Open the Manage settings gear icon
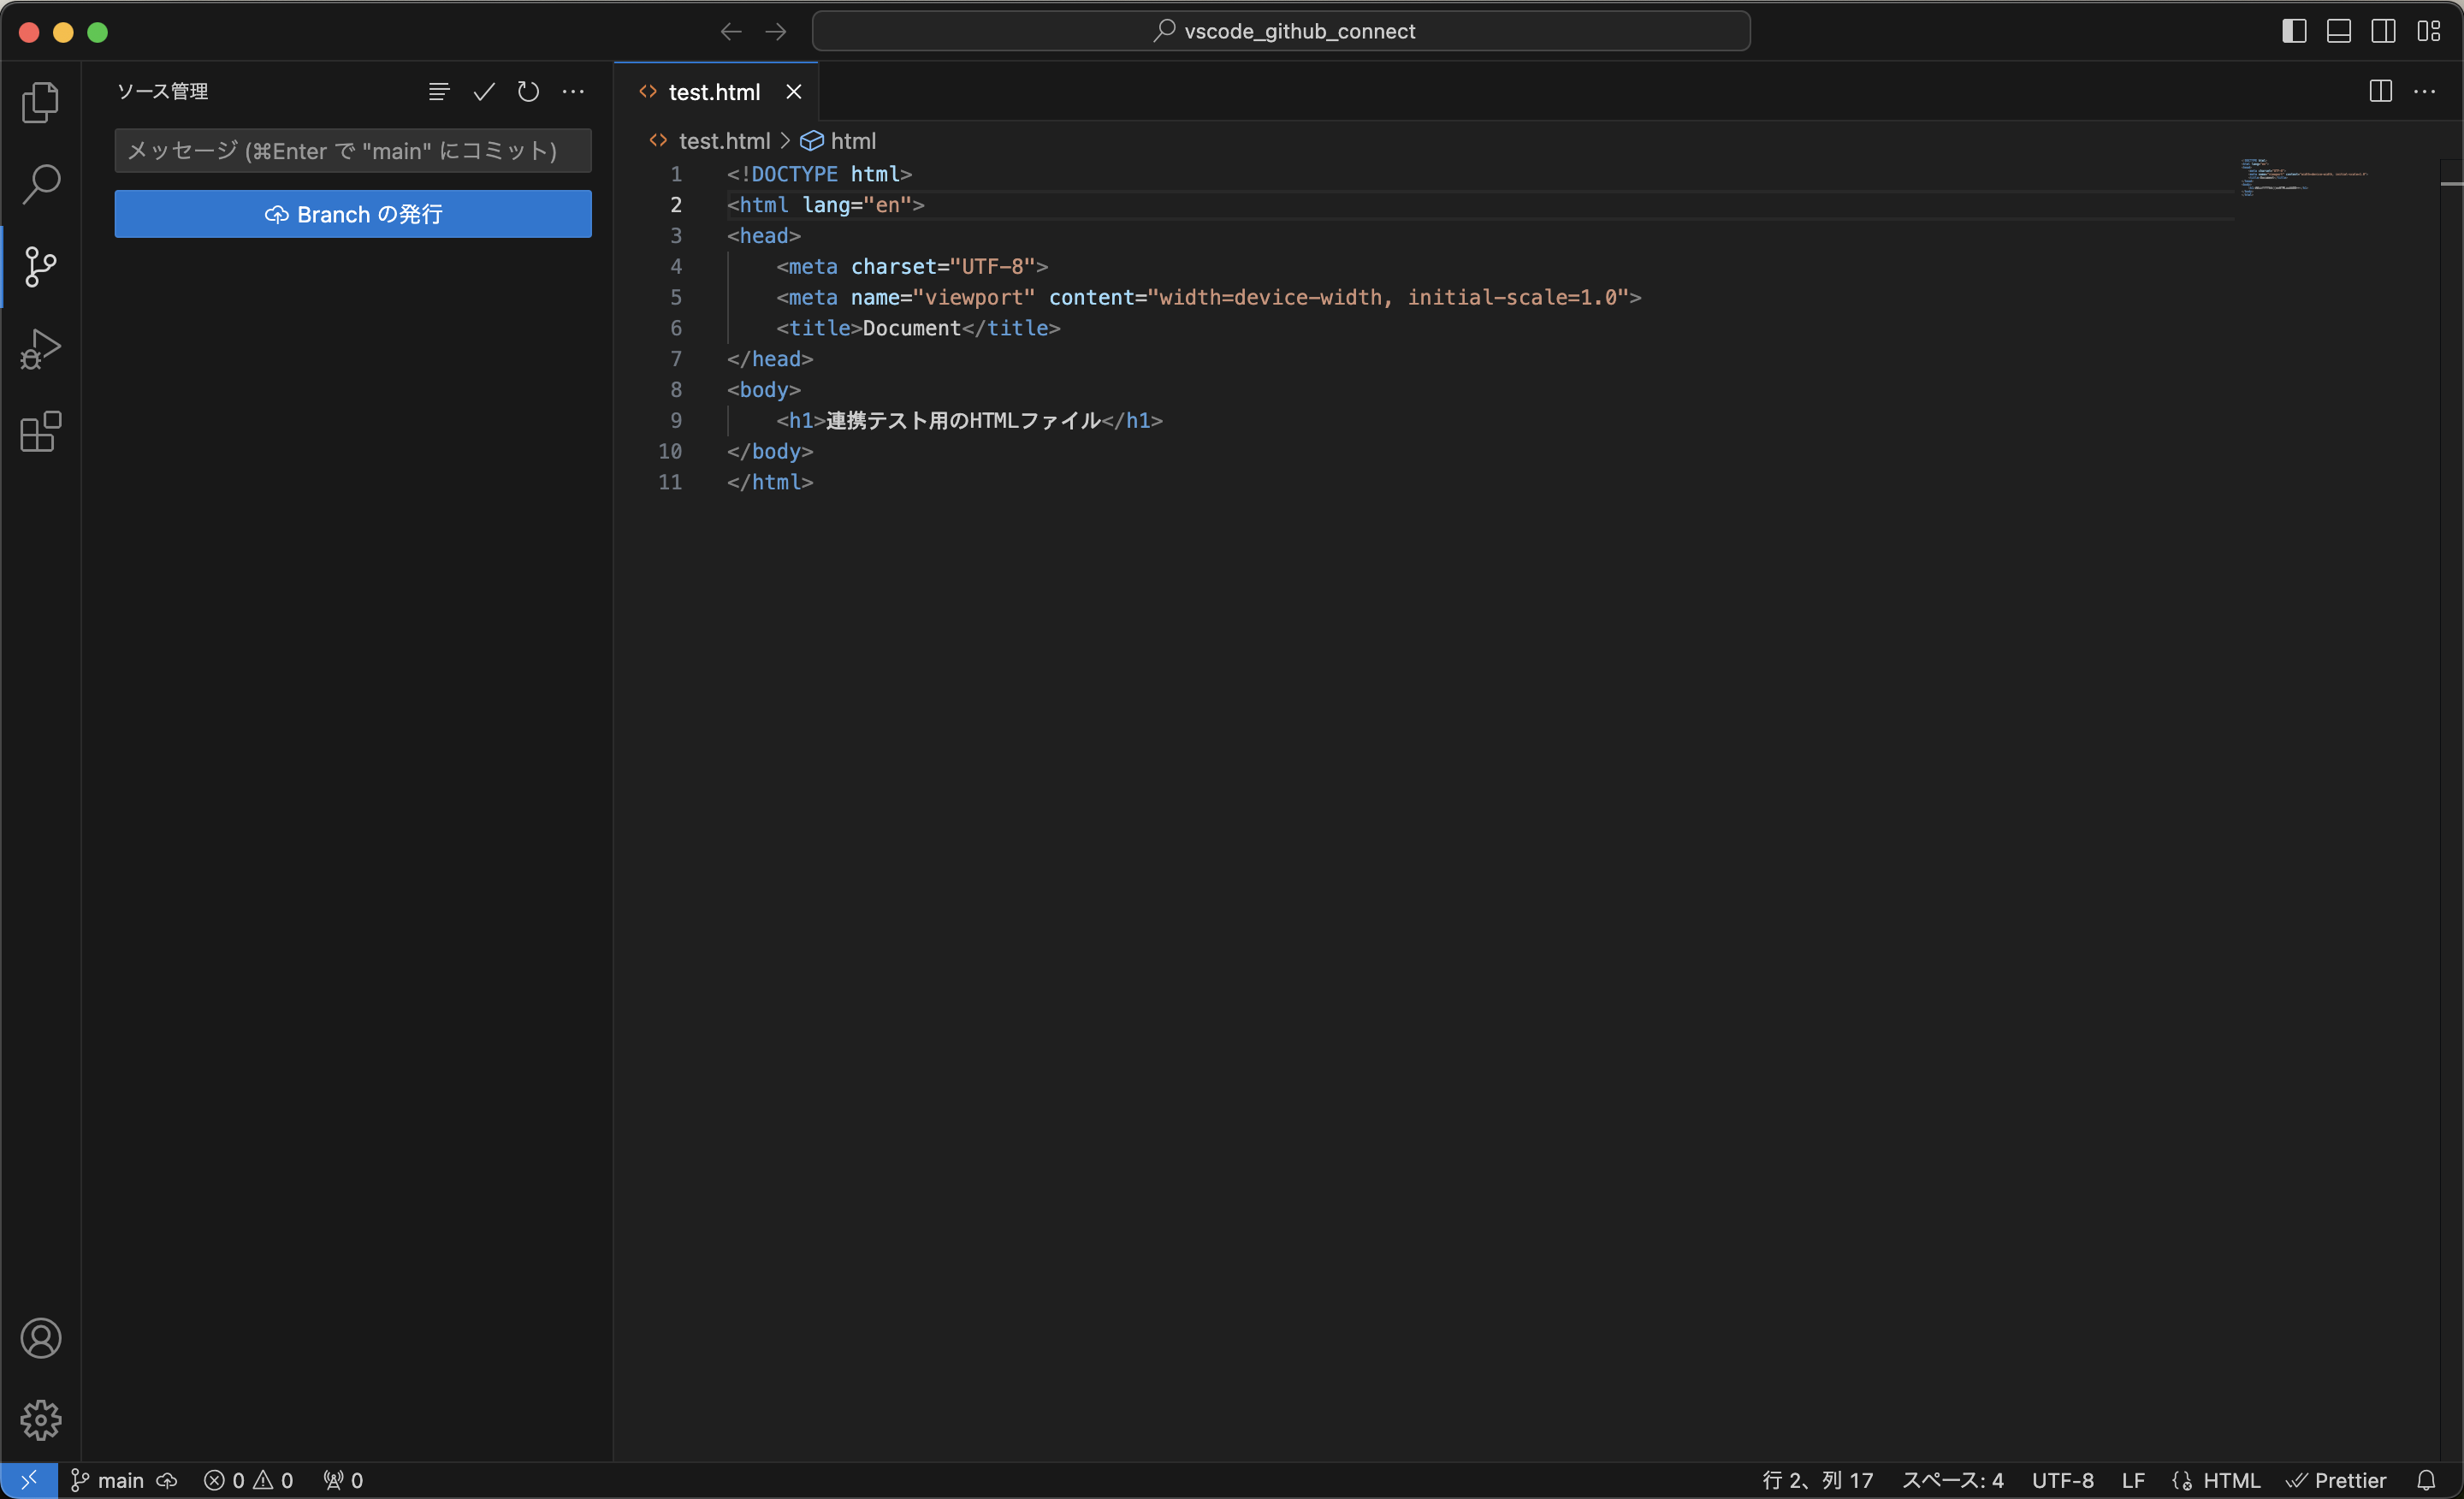 coord(41,1420)
